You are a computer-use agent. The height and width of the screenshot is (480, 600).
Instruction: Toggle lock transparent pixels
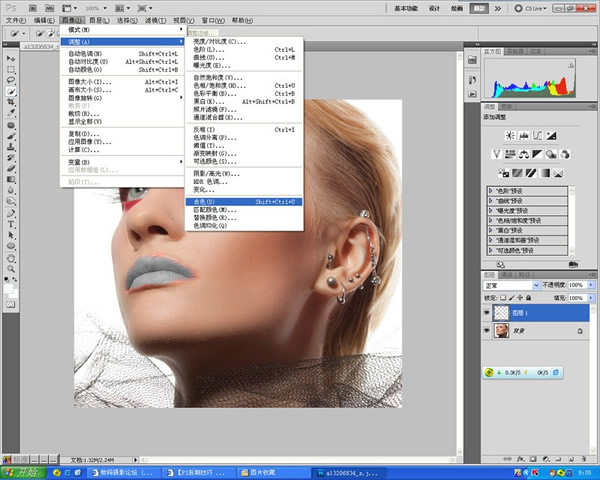pyautogui.click(x=503, y=297)
